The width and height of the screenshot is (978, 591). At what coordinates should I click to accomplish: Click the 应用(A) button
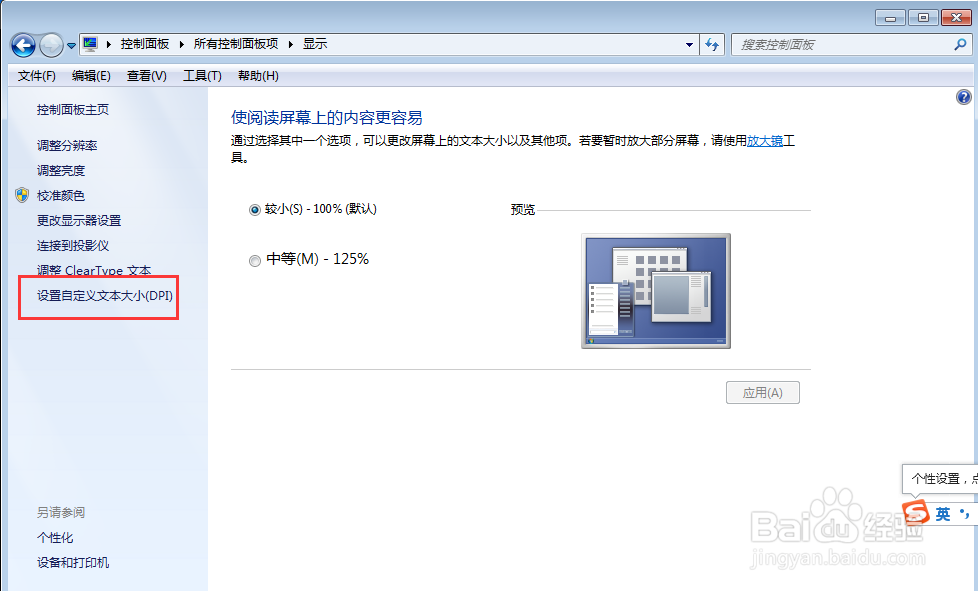[x=762, y=392]
